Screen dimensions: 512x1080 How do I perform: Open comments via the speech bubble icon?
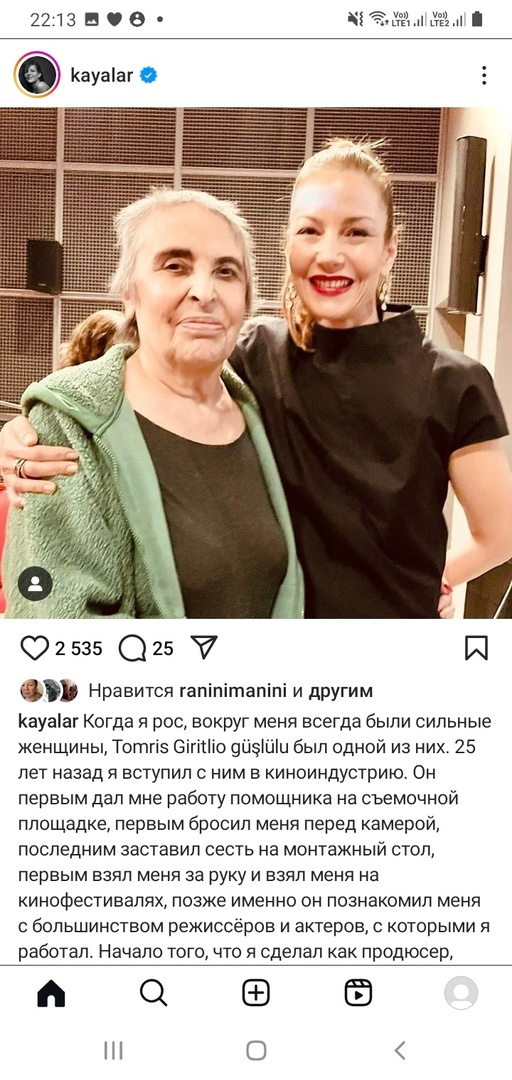(132, 648)
